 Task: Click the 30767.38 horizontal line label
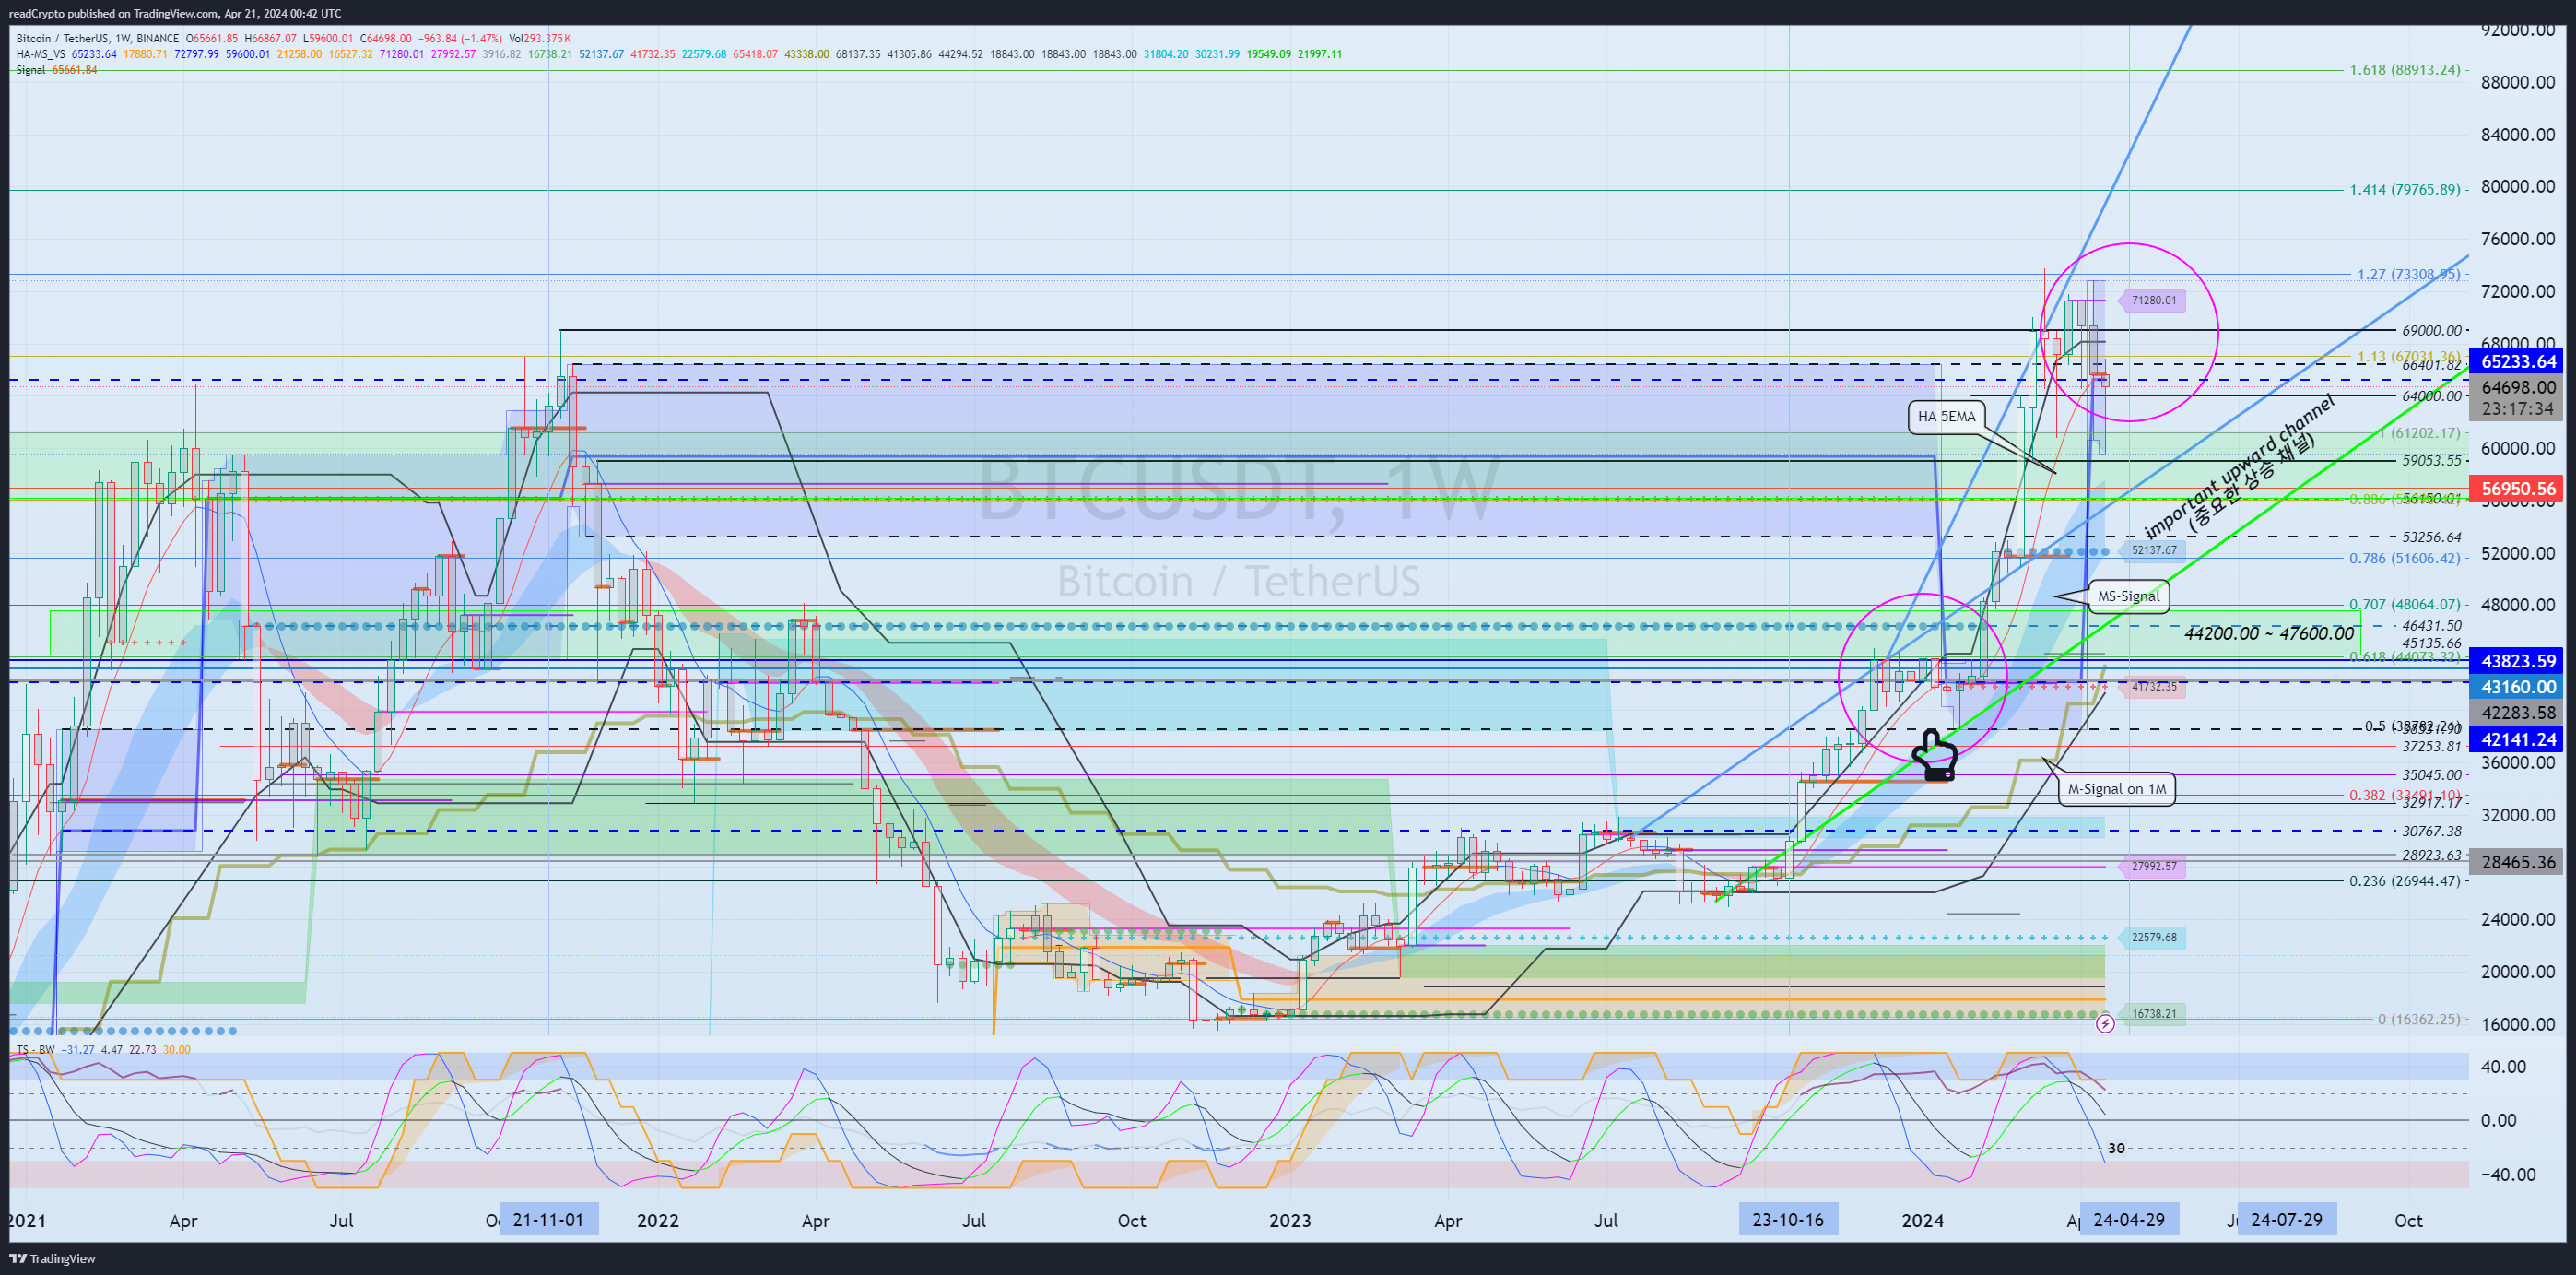2432,831
